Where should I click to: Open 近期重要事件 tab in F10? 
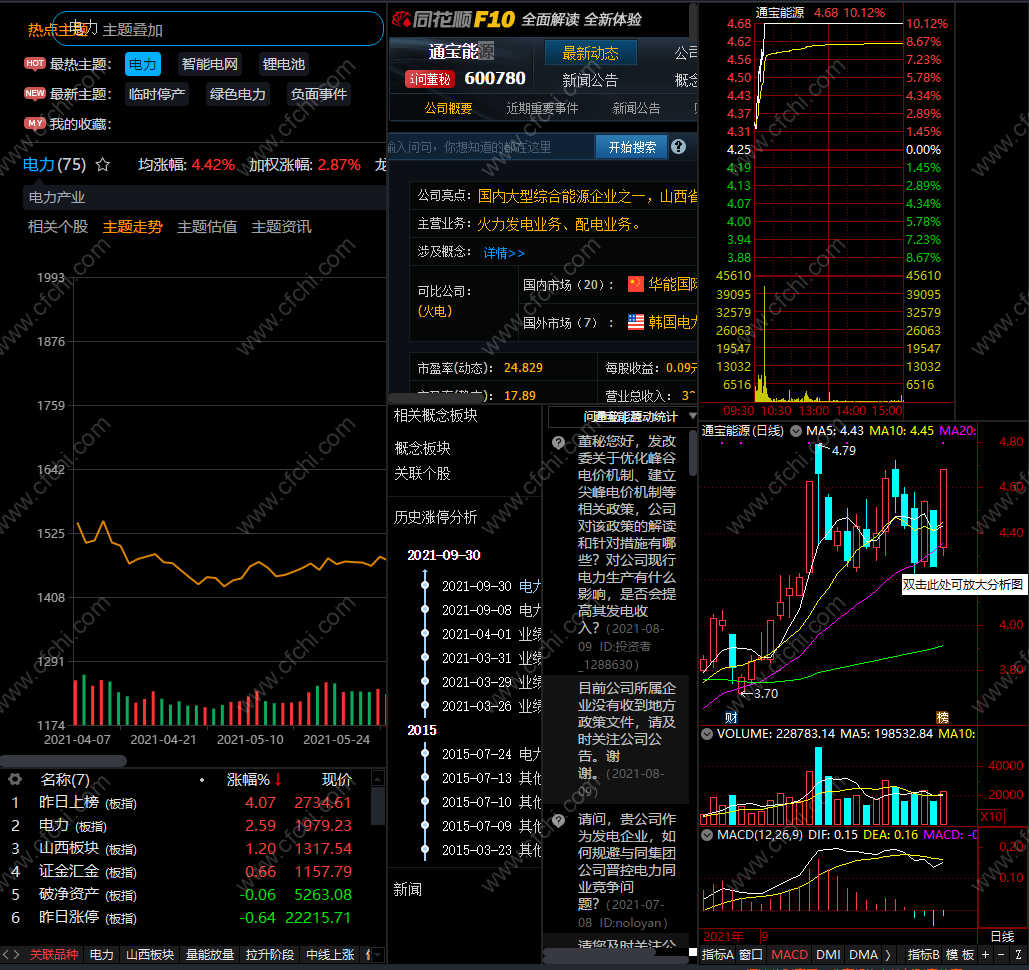542,108
